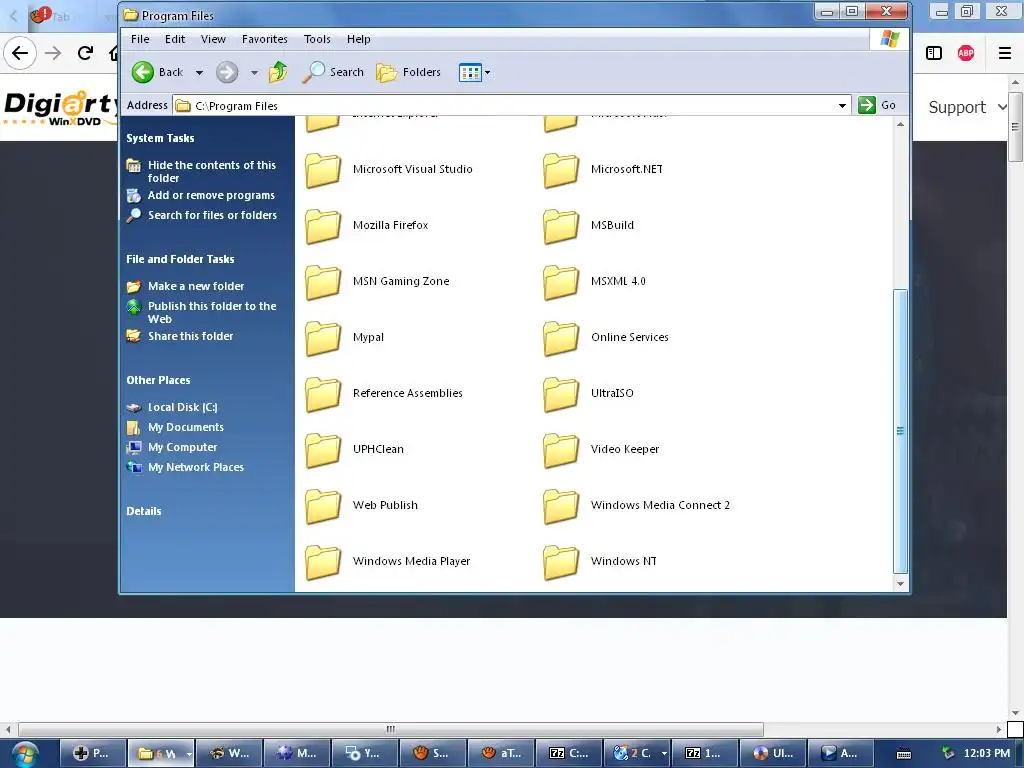The height and width of the screenshot is (768, 1024).
Task: Open the Tools menu
Action: [x=317, y=39]
